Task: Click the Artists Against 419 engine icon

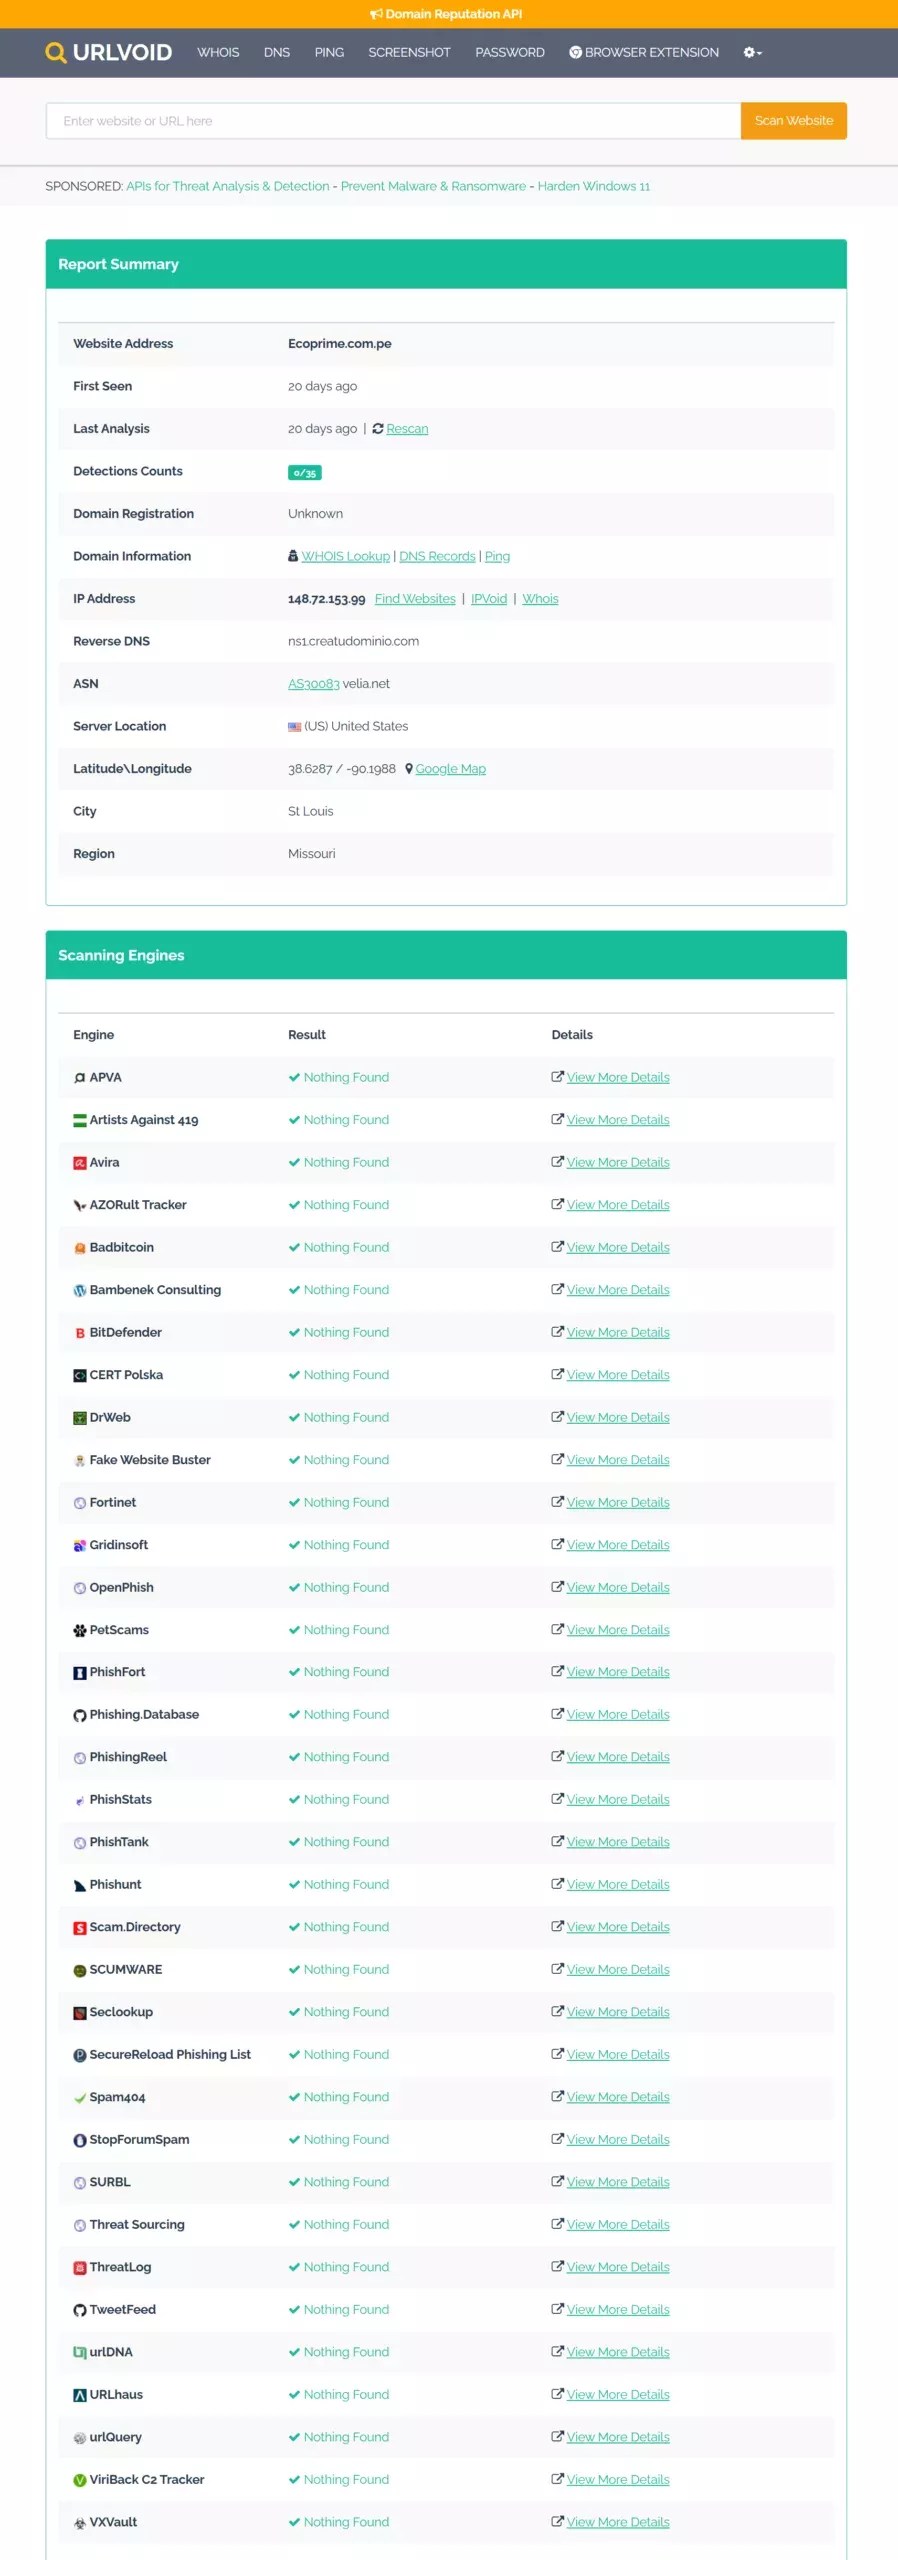Action: 80,1121
